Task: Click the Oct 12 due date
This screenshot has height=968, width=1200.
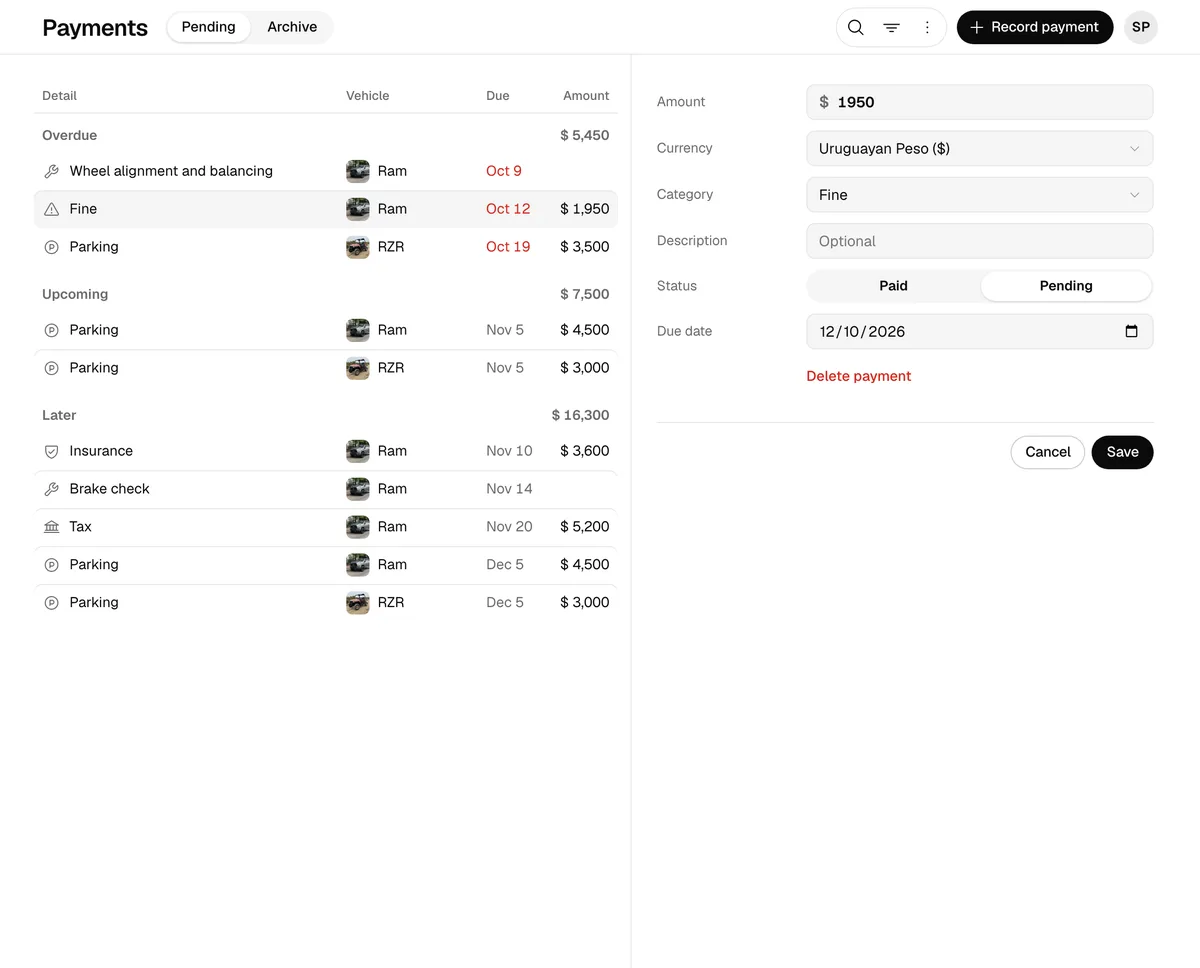Action: [x=508, y=209]
